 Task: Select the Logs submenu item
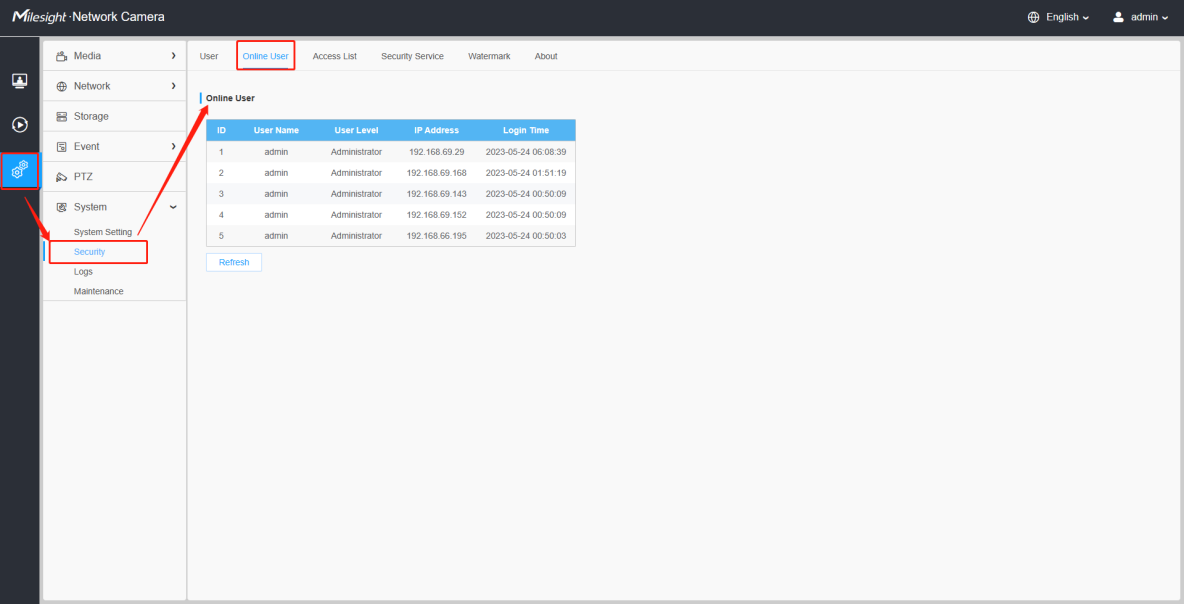(x=84, y=271)
